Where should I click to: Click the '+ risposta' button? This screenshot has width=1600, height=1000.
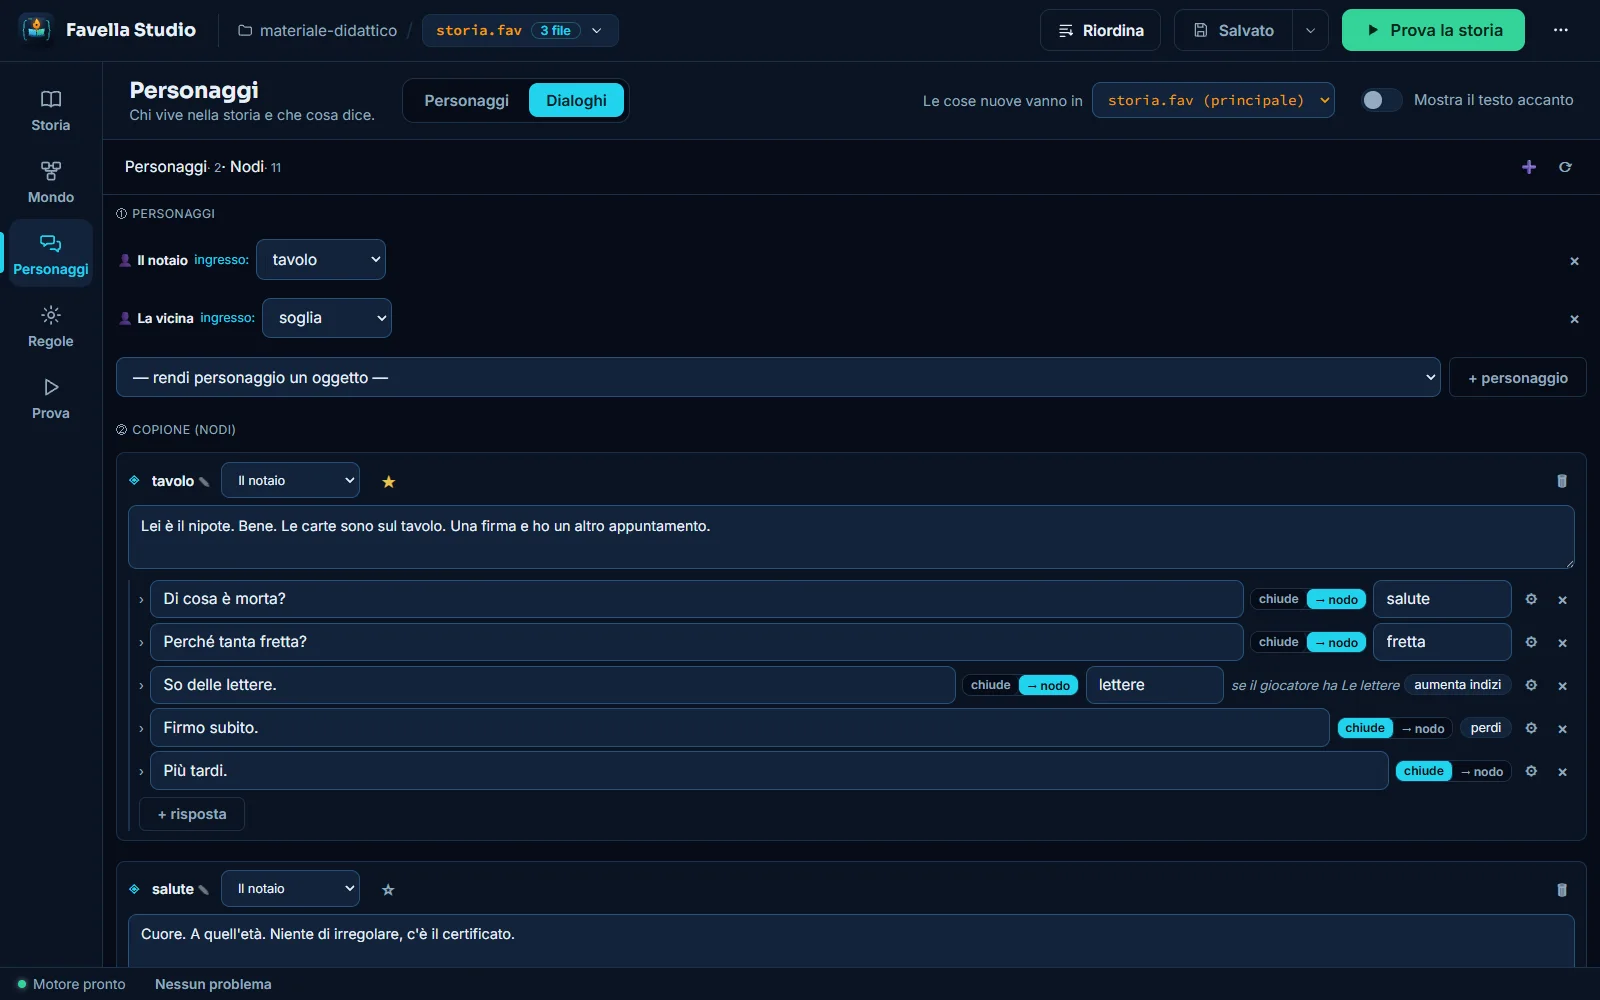(192, 814)
